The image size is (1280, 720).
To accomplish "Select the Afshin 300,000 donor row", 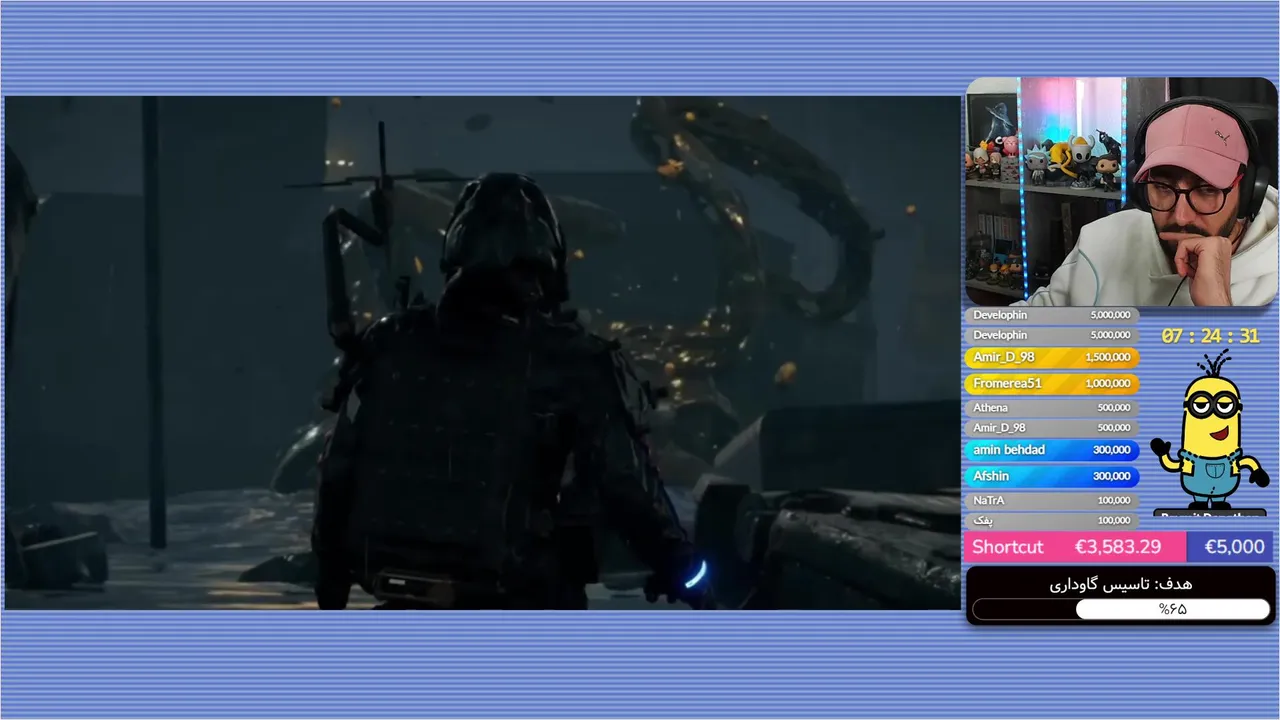I will tap(1052, 476).
